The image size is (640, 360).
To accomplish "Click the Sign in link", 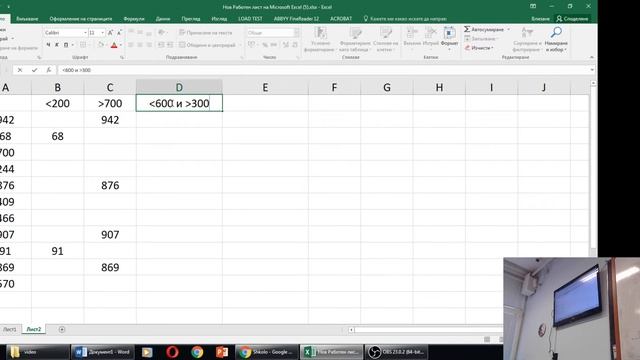I will tap(540, 19).
